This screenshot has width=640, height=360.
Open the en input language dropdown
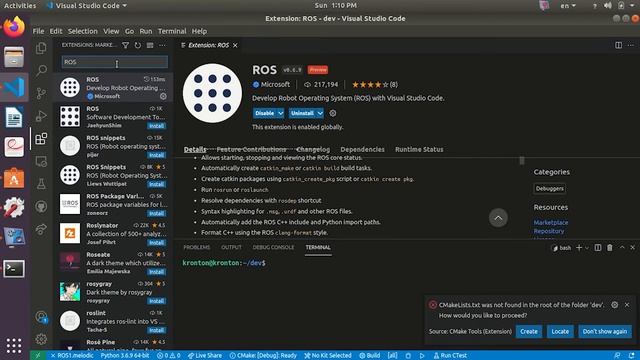tap(568, 6)
